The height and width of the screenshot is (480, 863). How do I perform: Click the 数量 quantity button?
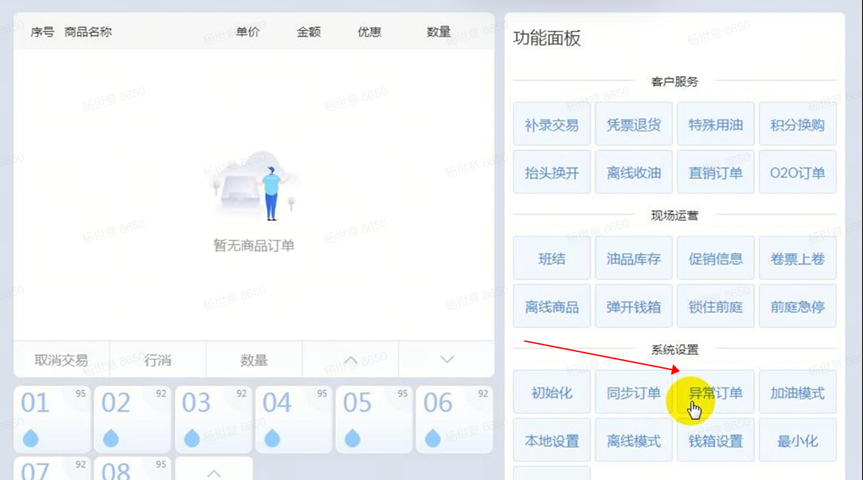254,360
